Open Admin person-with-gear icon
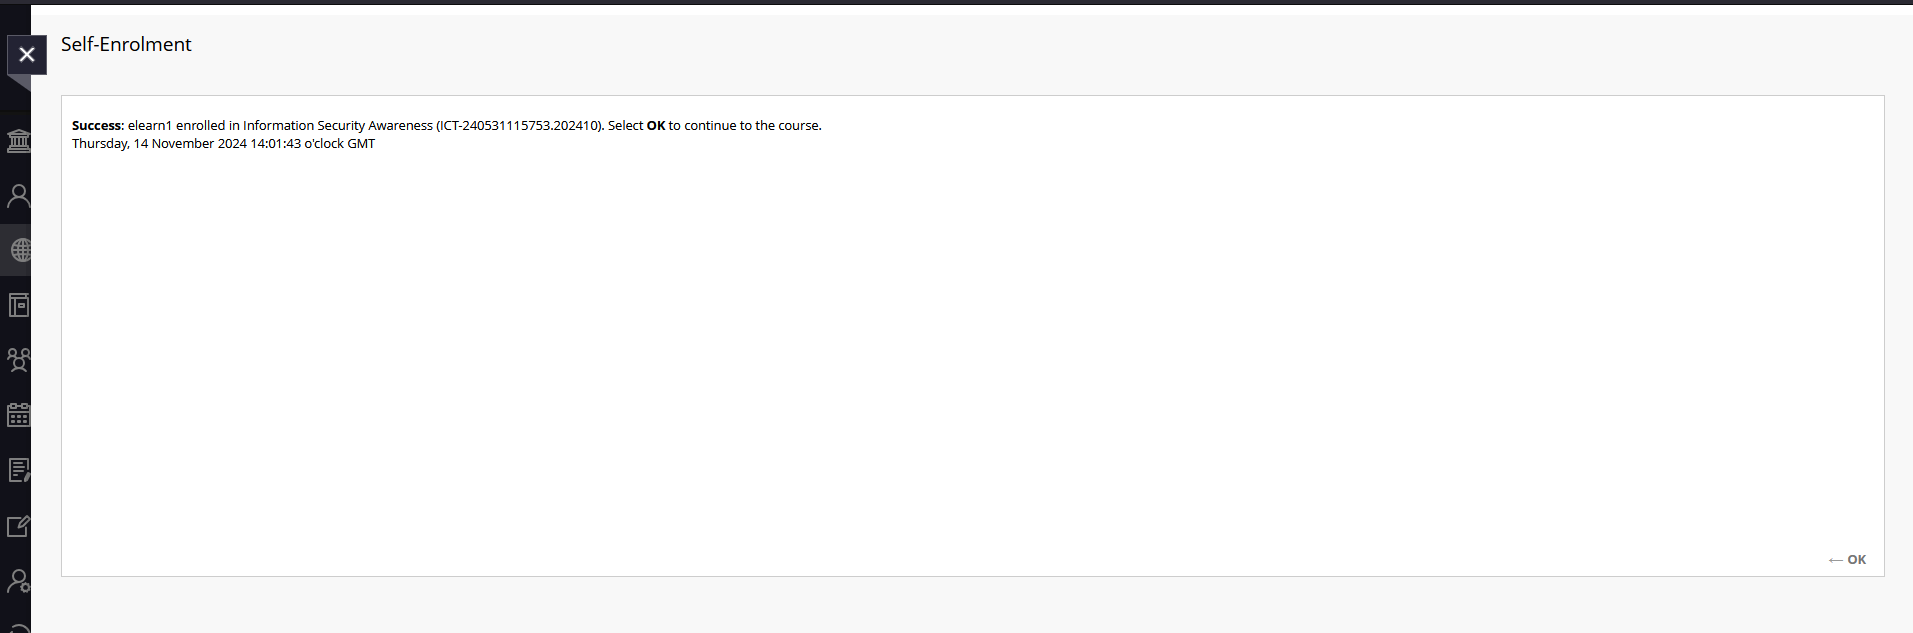This screenshot has width=1913, height=633. (x=18, y=581)
